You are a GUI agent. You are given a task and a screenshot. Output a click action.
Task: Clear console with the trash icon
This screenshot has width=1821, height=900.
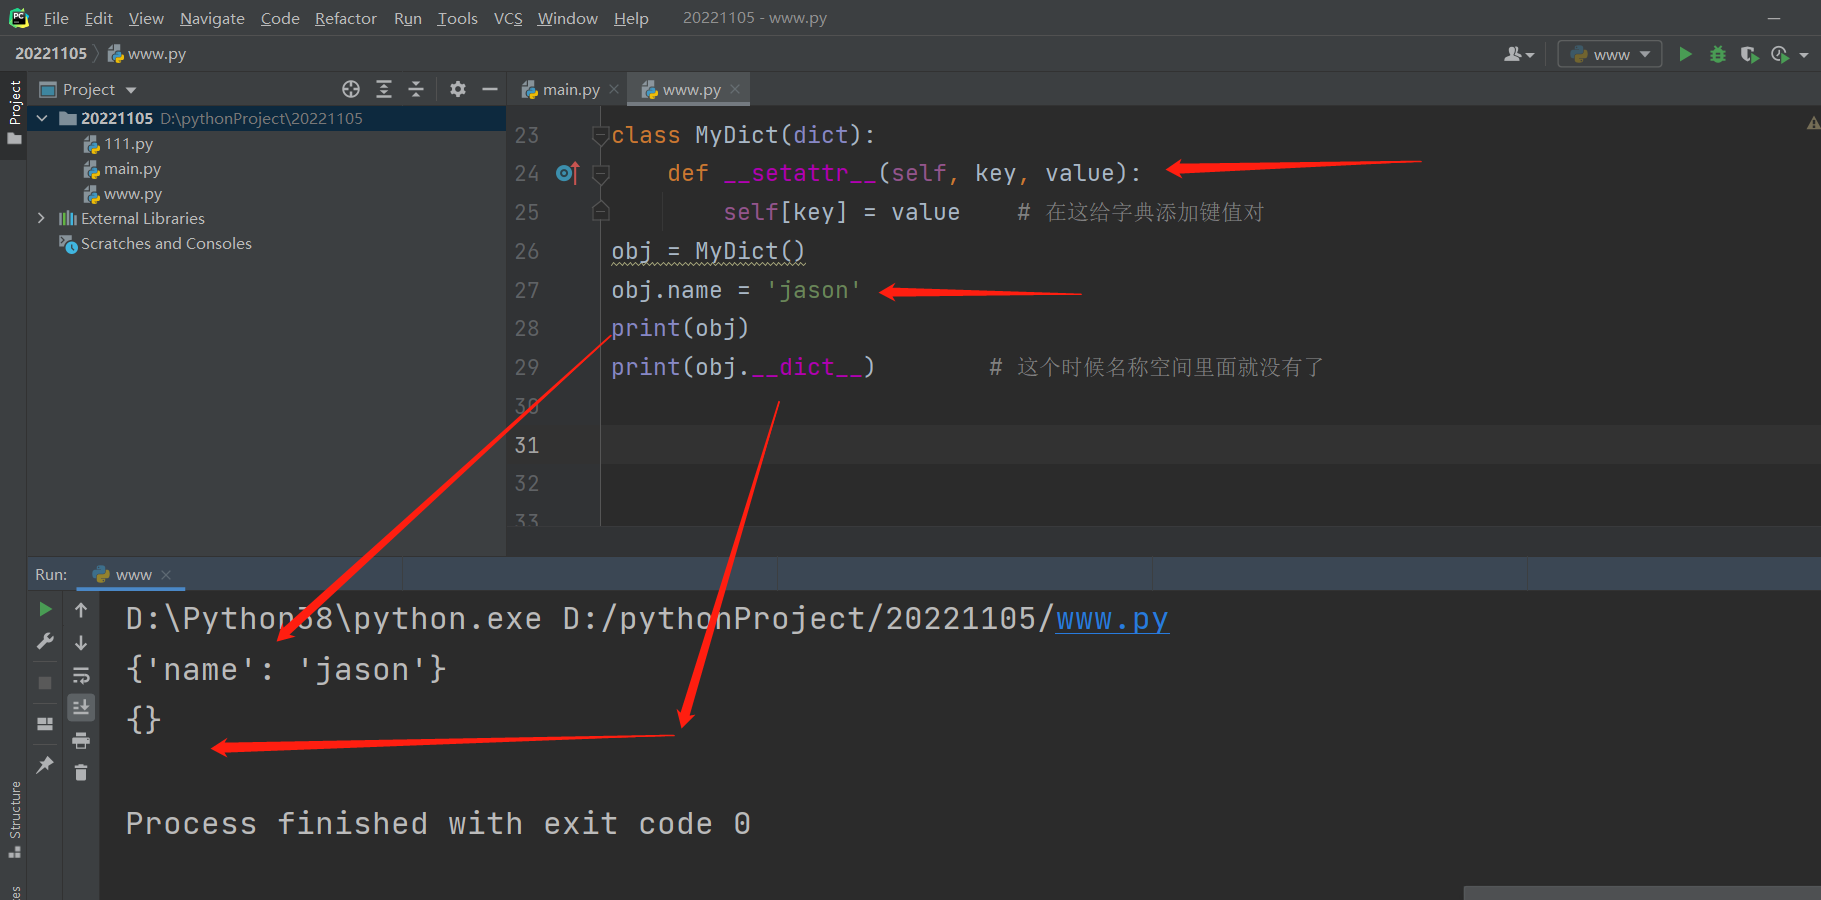point(81,772)
